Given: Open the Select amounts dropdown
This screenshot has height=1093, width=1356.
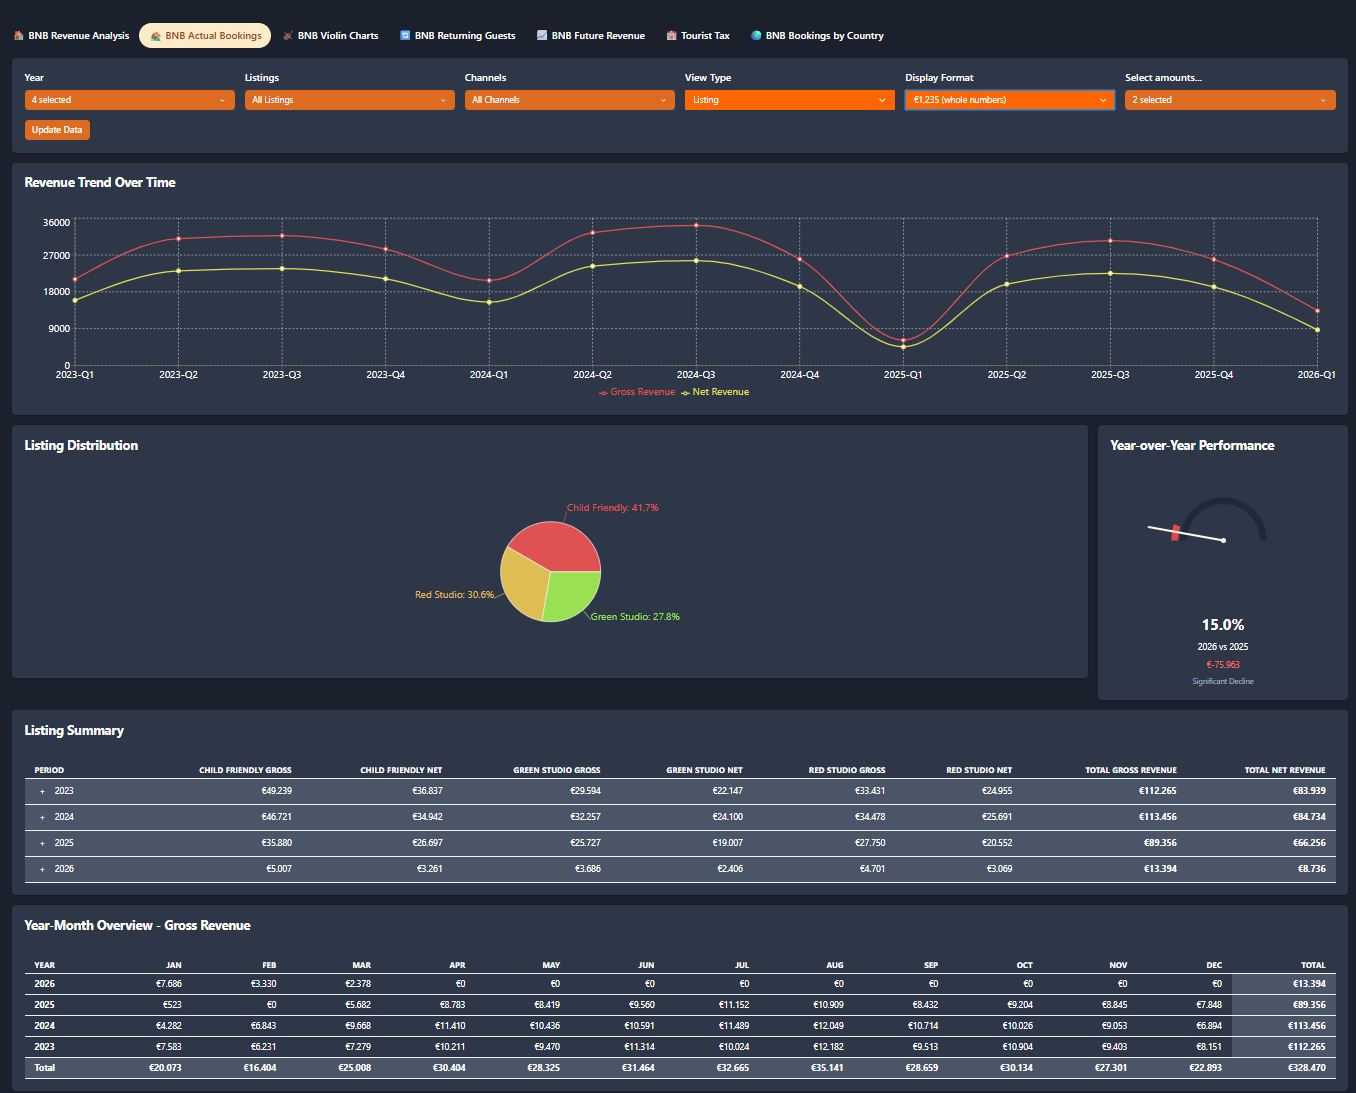Looking at the screenshot, I should click(x=1229, y=100).
